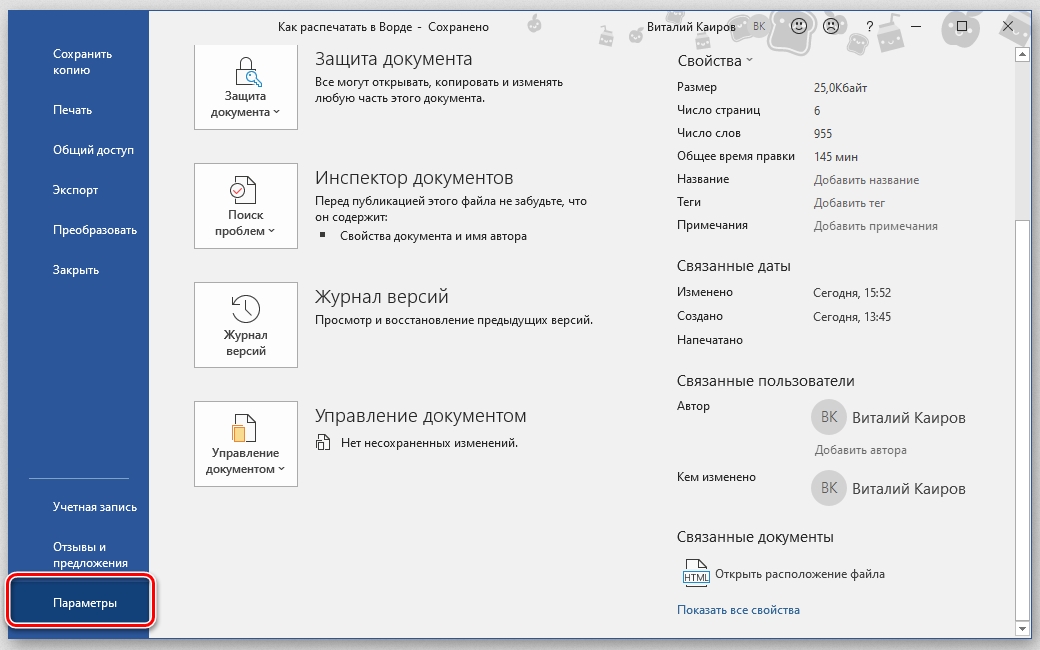The image size is (1040, 650).
Task: Open the Печать menu item
Action: tap(72, 110)
